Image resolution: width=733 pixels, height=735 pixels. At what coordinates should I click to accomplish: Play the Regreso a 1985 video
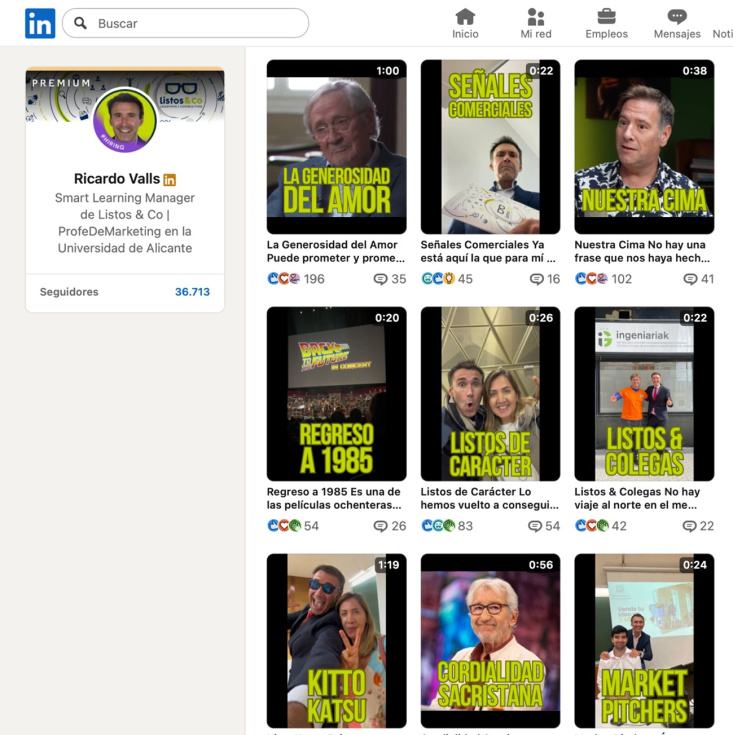(336, 393)
